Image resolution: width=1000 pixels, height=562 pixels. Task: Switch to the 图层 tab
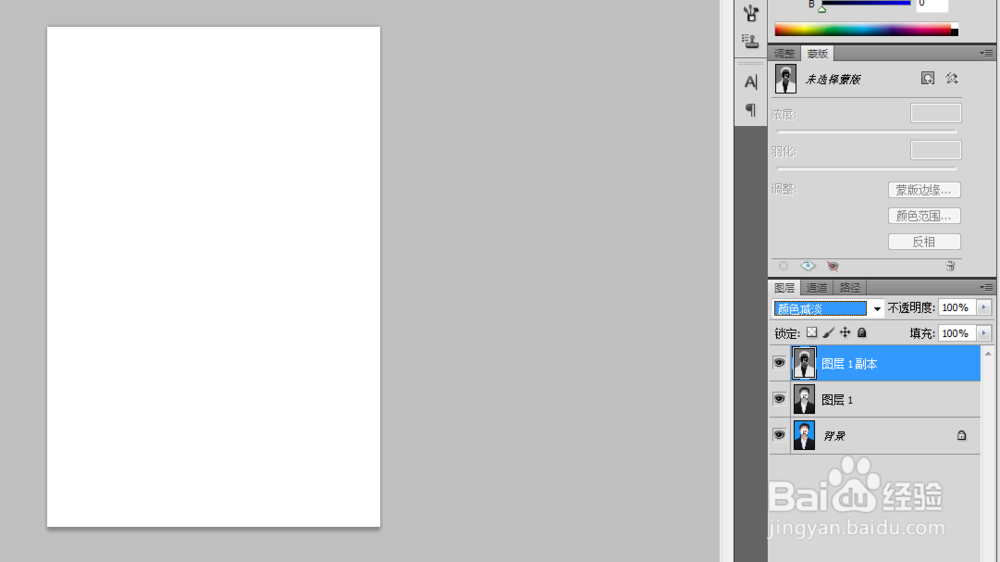click(x=784, y=288)
